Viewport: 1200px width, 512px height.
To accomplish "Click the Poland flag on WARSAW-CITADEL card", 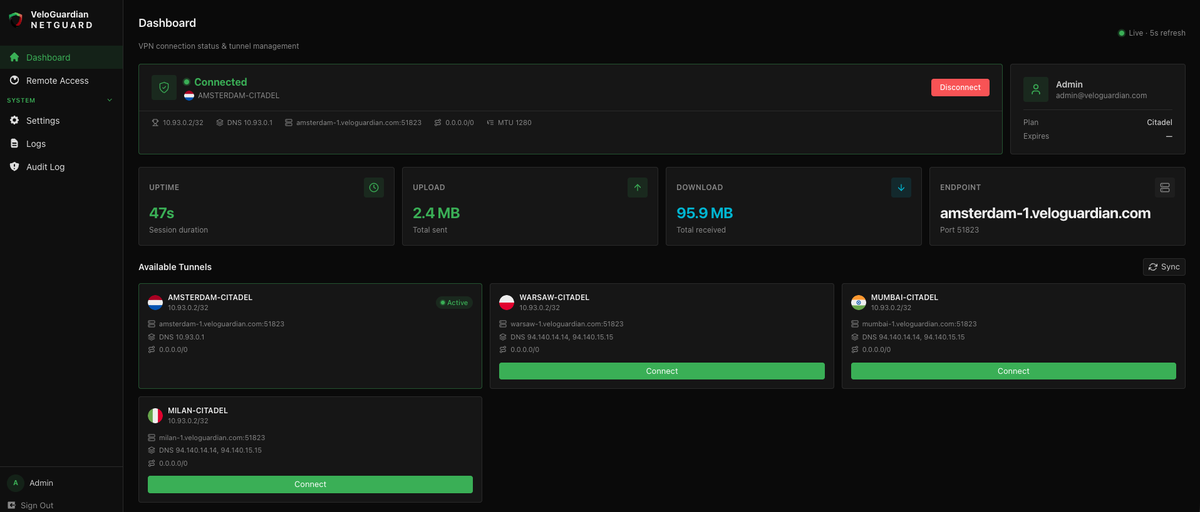I will pos(506,302).
